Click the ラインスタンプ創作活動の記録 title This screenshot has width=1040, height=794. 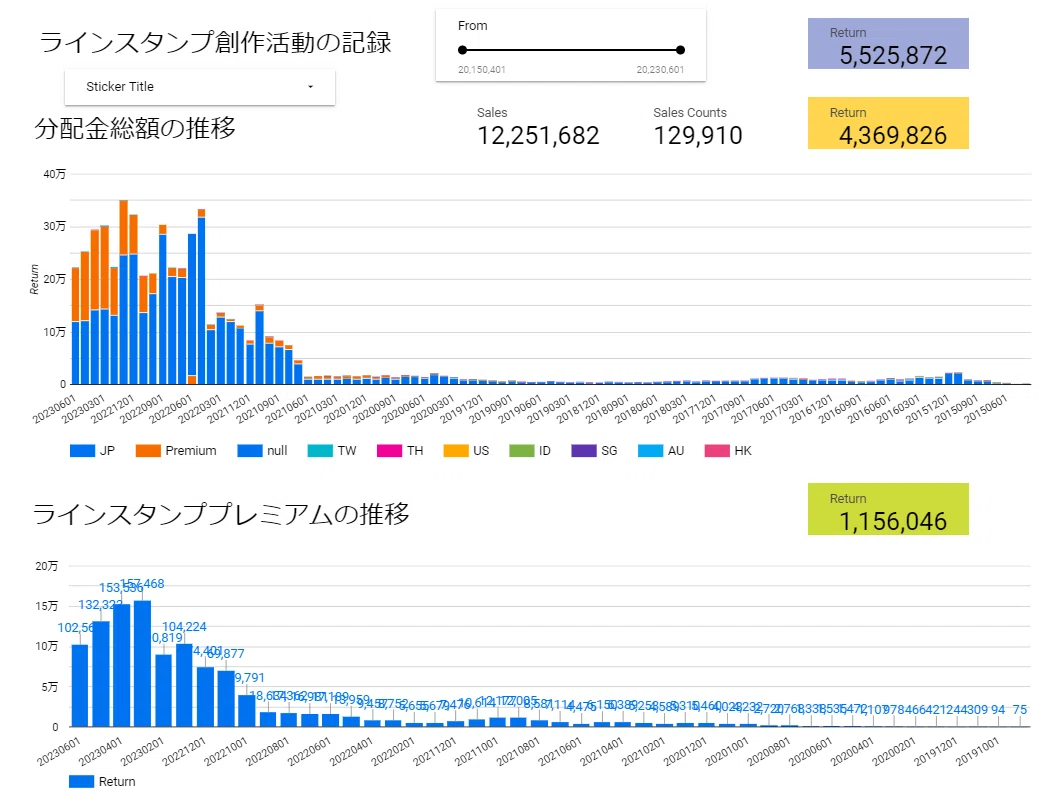(216, 42)
